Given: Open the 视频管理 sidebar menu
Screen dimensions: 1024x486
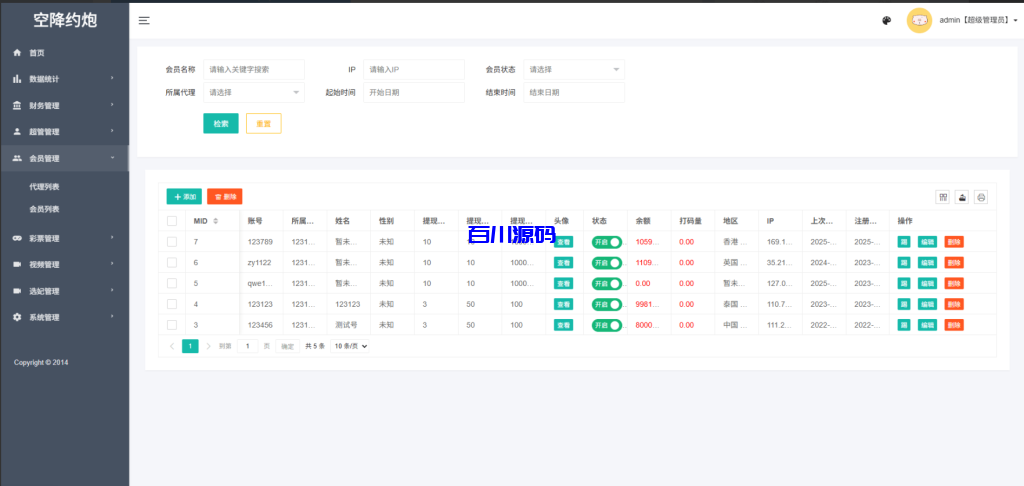Looking at the screenshot, I should 64,265.
